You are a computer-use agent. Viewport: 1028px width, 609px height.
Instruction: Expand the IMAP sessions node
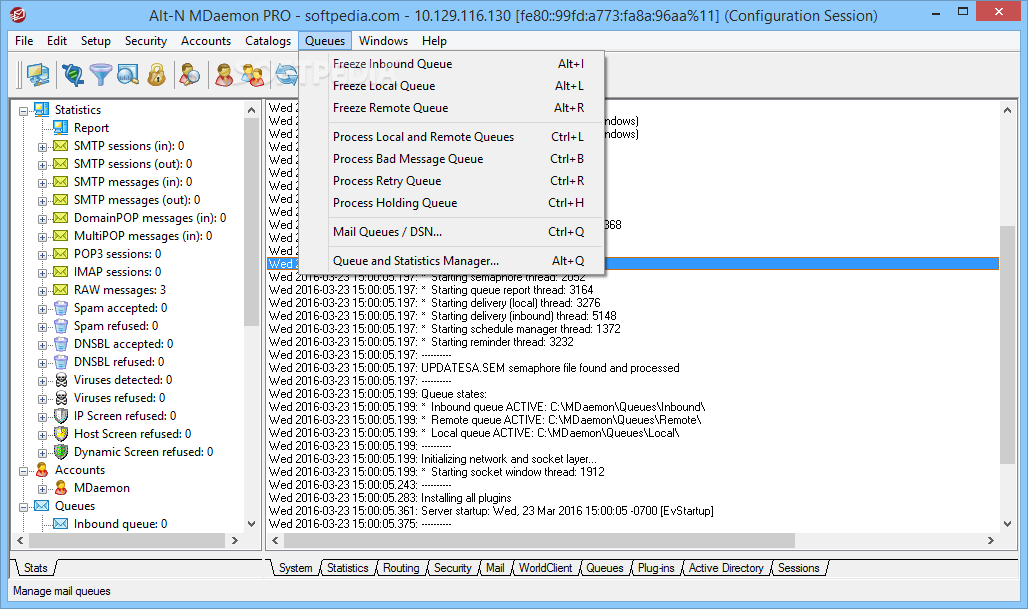click(43, 273)
